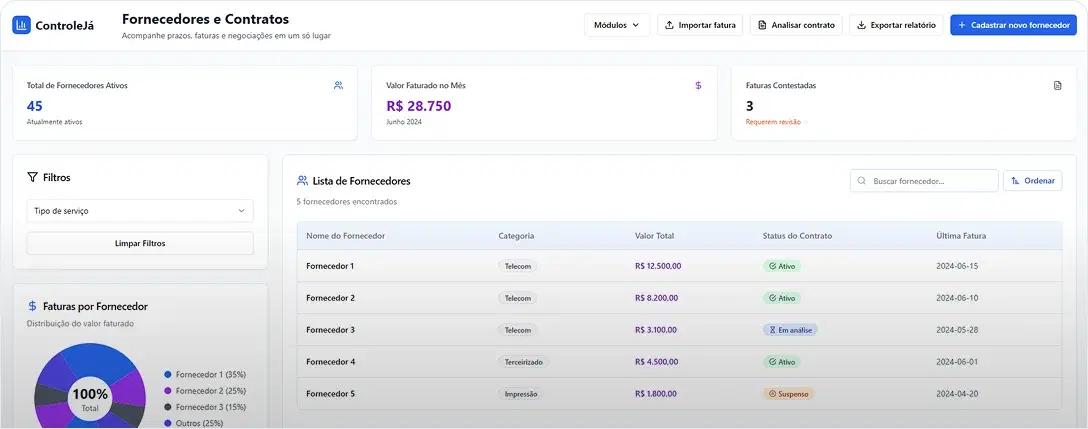
Task: Click the funnel icon beside Filtros
Action: click(32, 177)
